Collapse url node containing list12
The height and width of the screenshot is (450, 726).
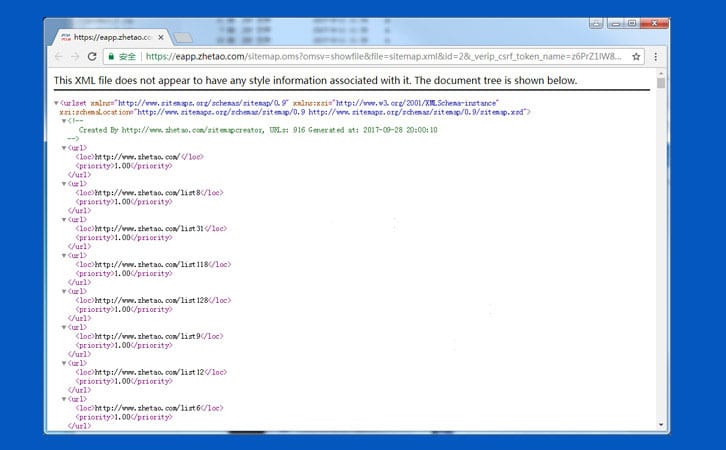coord(64,363)
